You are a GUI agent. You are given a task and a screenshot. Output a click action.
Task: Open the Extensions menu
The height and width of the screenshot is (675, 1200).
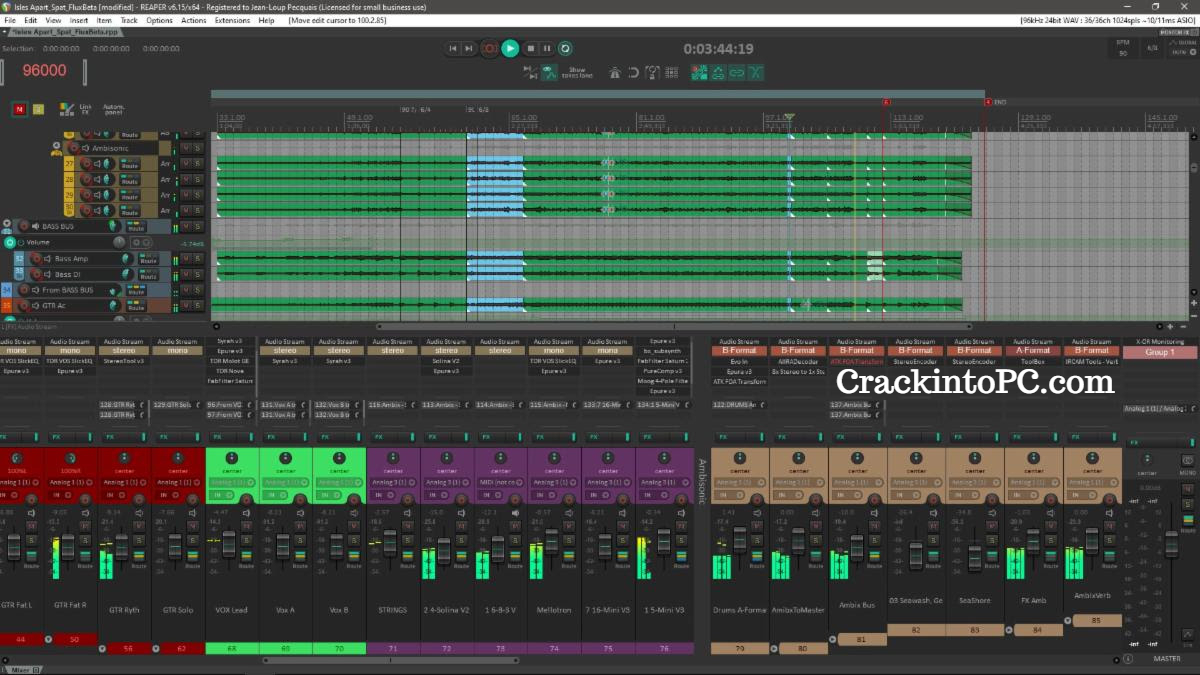232,20
